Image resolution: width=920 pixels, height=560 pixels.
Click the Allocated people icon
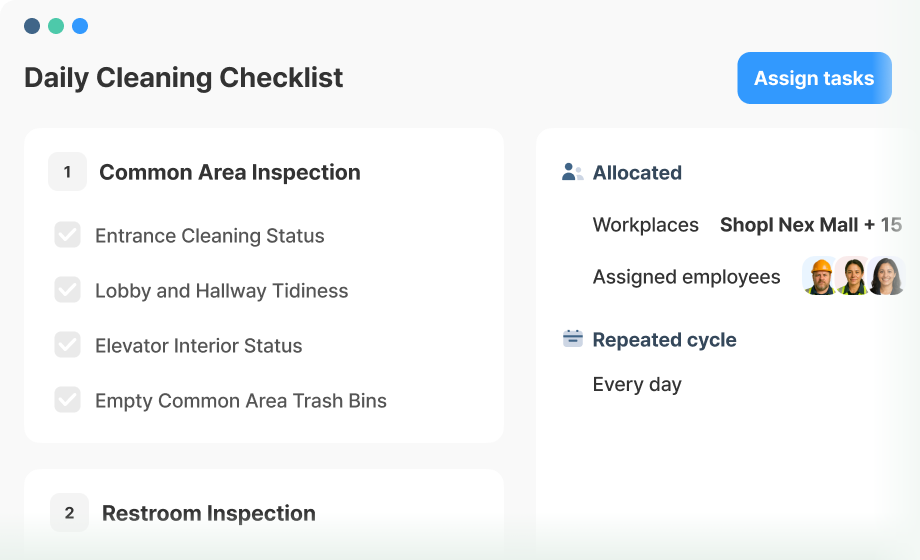click(572, 172)
